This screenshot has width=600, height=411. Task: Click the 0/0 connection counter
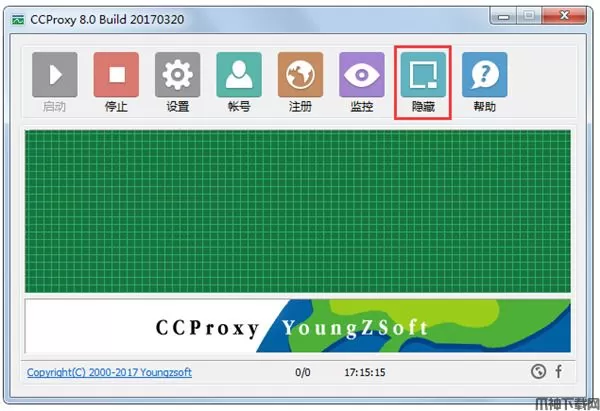pos(303,372)
